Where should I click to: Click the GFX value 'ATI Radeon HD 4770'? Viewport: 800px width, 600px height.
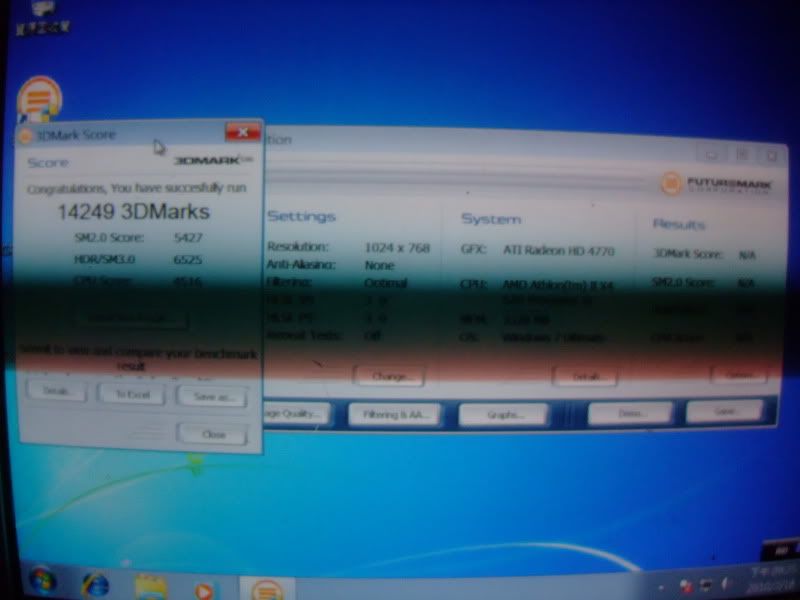(x=559, y=251)
